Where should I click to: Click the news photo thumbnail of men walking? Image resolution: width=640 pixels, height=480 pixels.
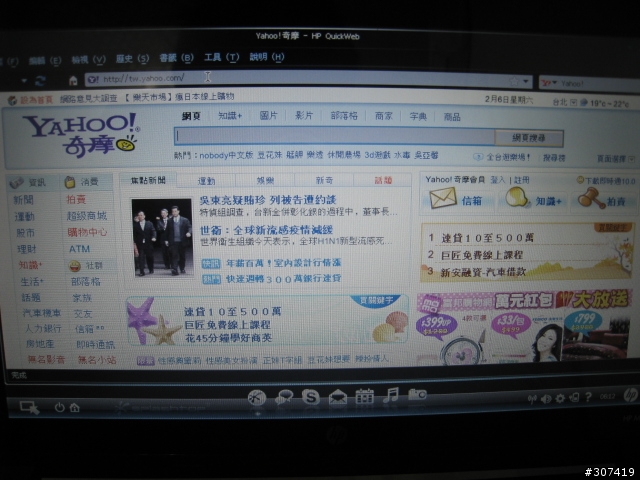pos(162,237)
